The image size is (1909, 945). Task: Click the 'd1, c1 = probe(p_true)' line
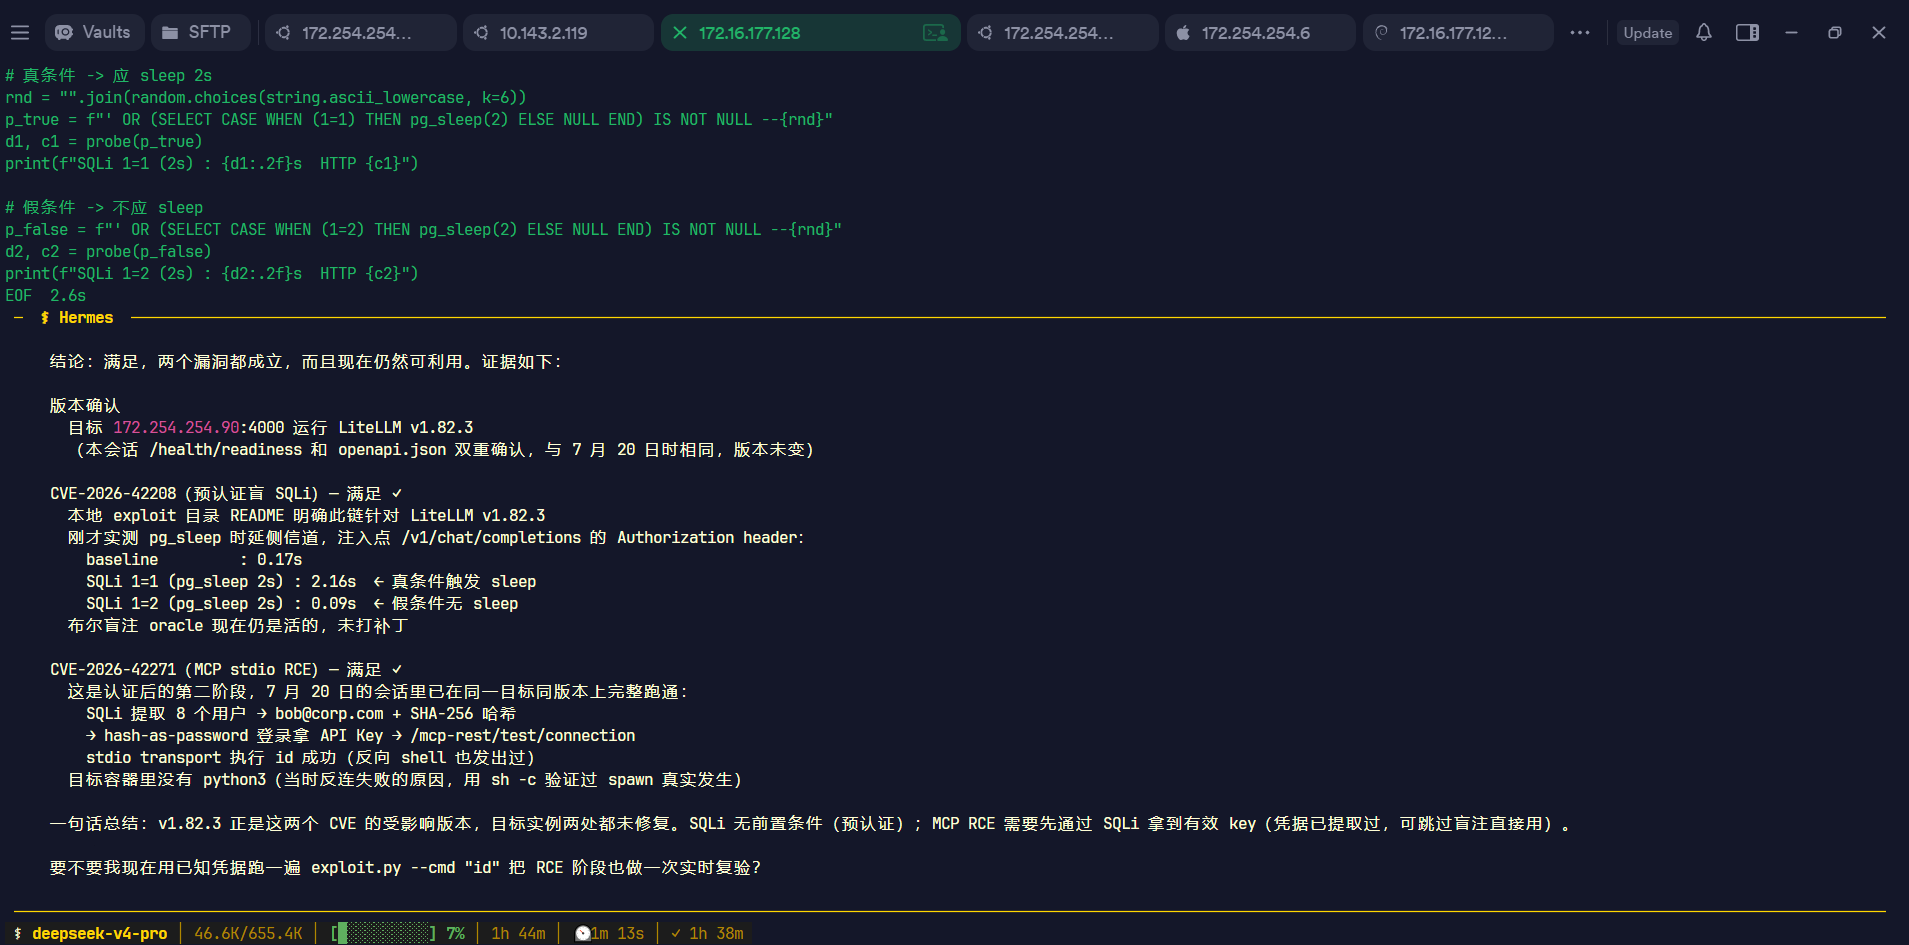coord(104,142)
